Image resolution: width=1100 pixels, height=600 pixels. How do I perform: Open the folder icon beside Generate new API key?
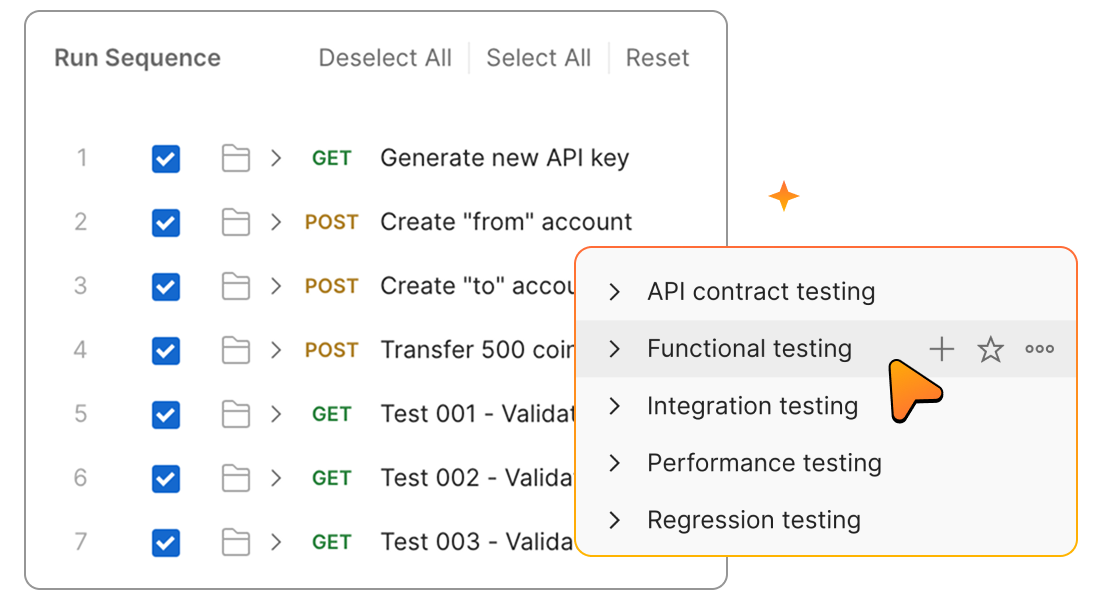tap(235, 158)
